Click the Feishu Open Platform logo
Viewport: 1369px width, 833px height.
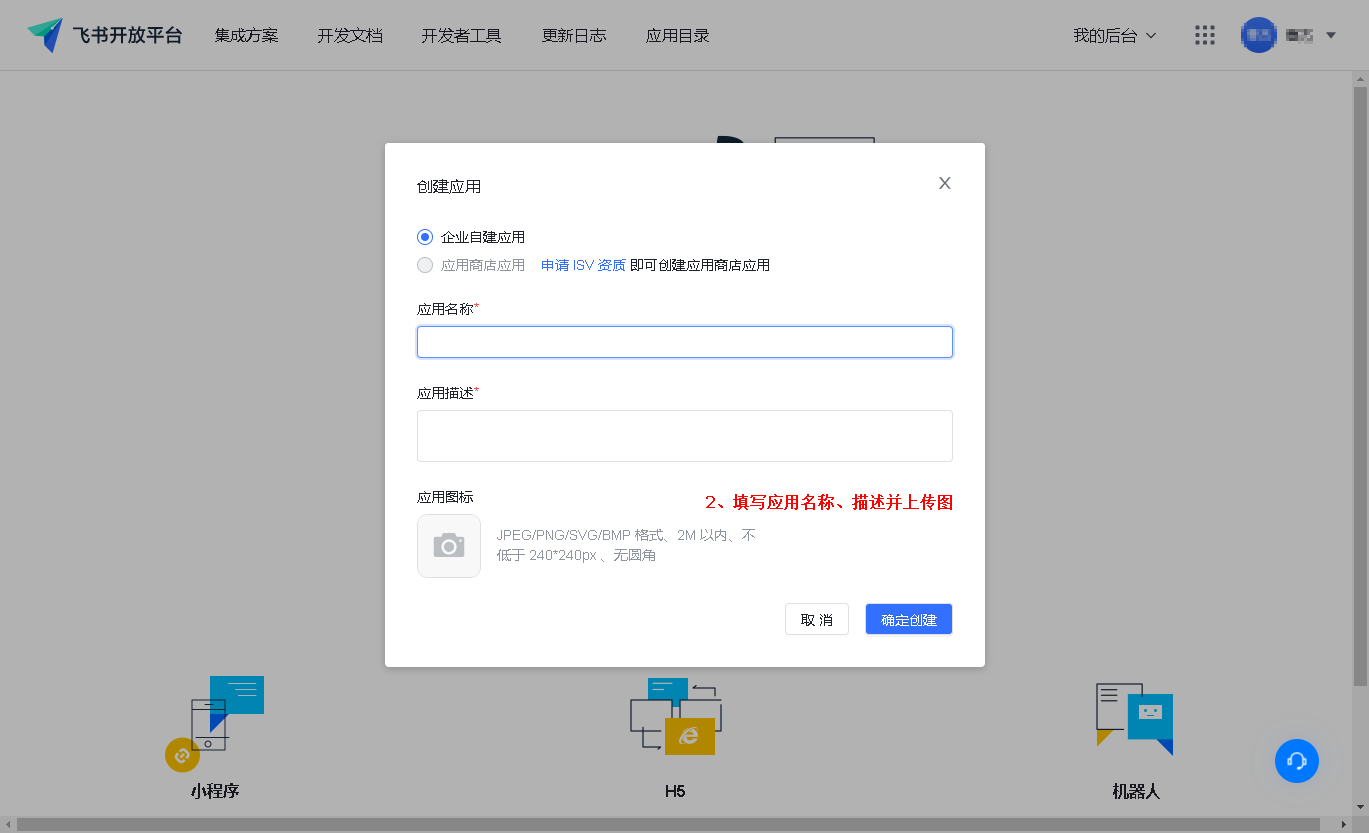[104, 36]
